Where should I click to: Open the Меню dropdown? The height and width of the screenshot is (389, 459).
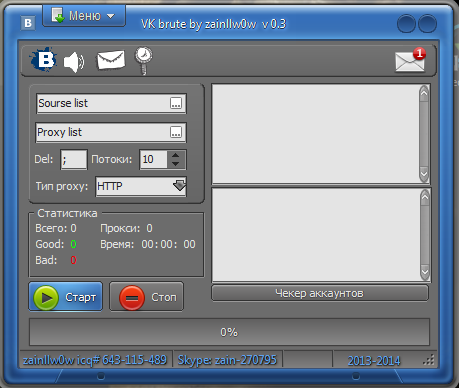(84, 16)
